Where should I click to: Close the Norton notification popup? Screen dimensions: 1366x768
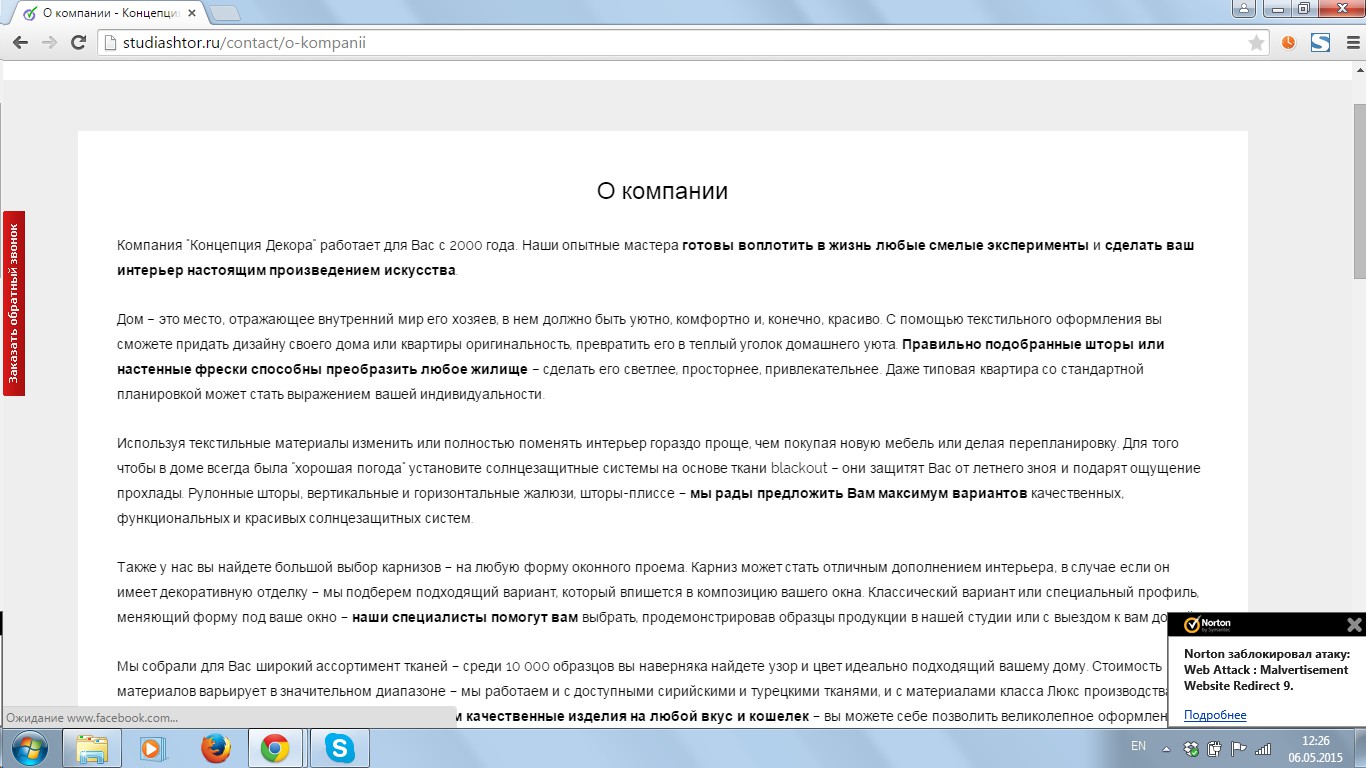(x=1354, y=625)
